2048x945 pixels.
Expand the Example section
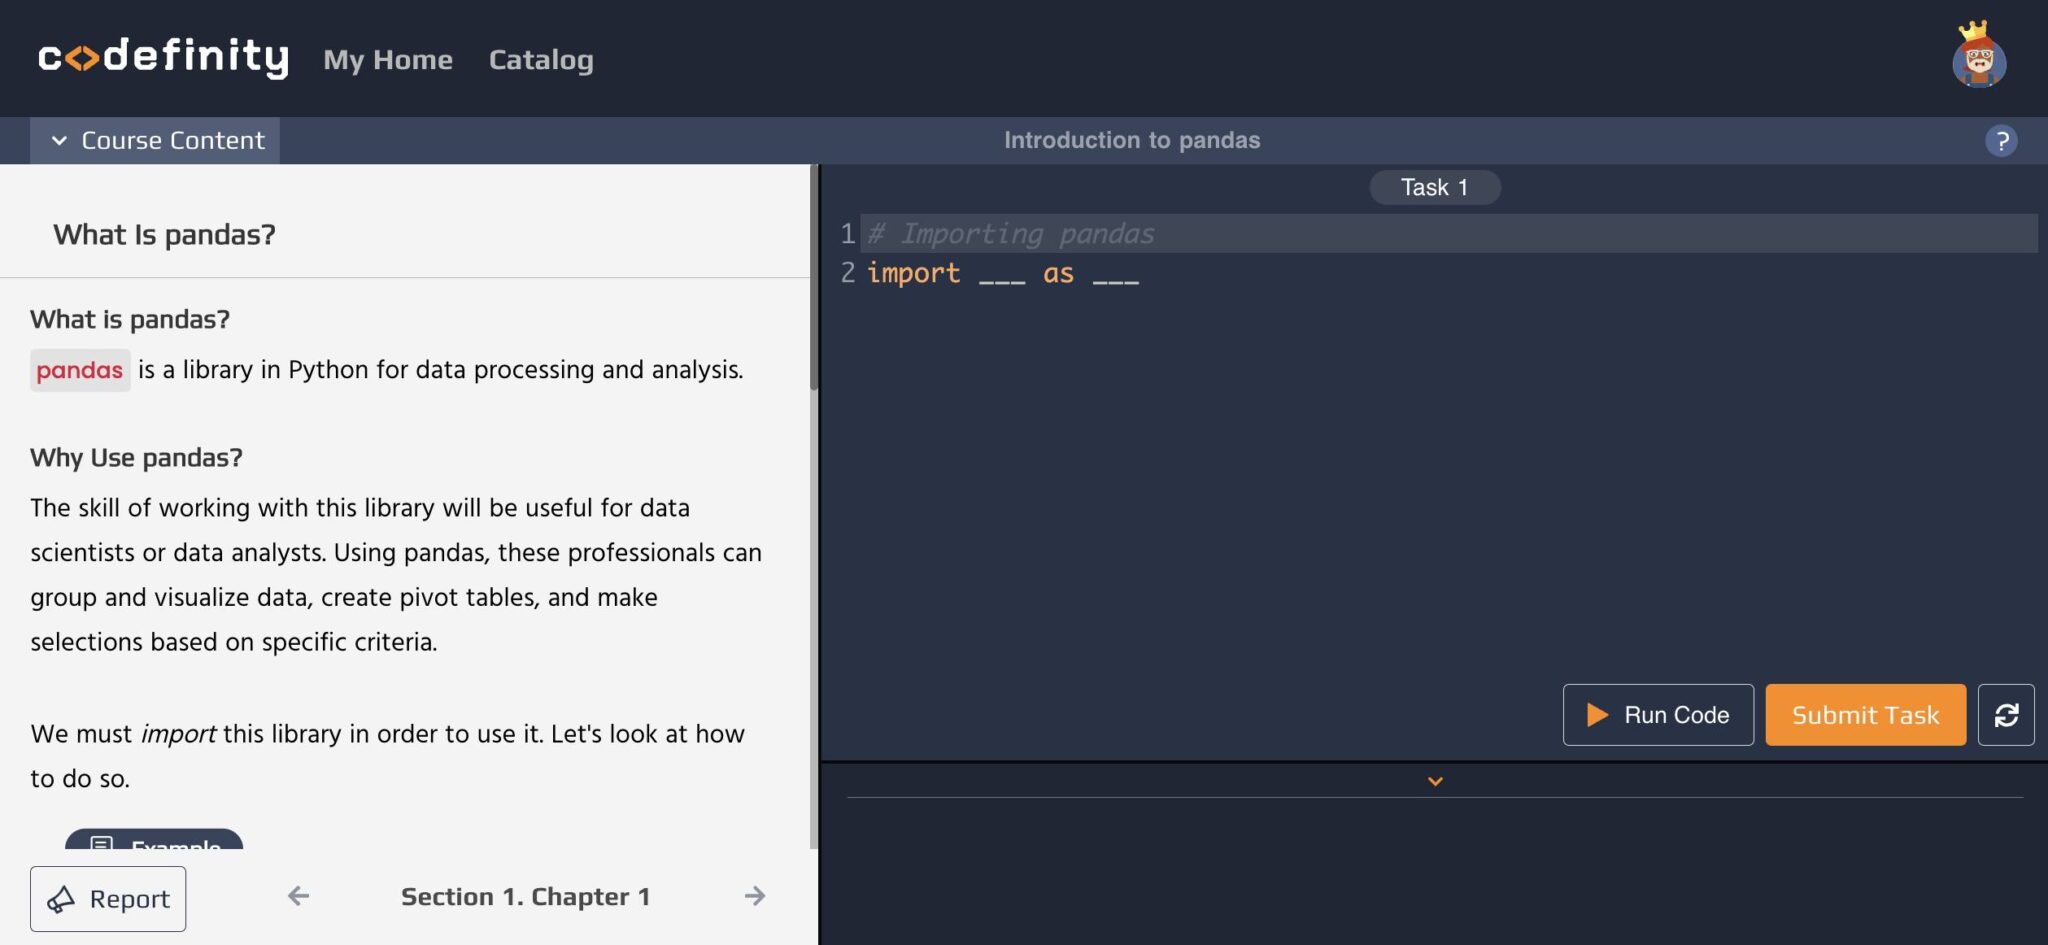[x=152, y=845]
